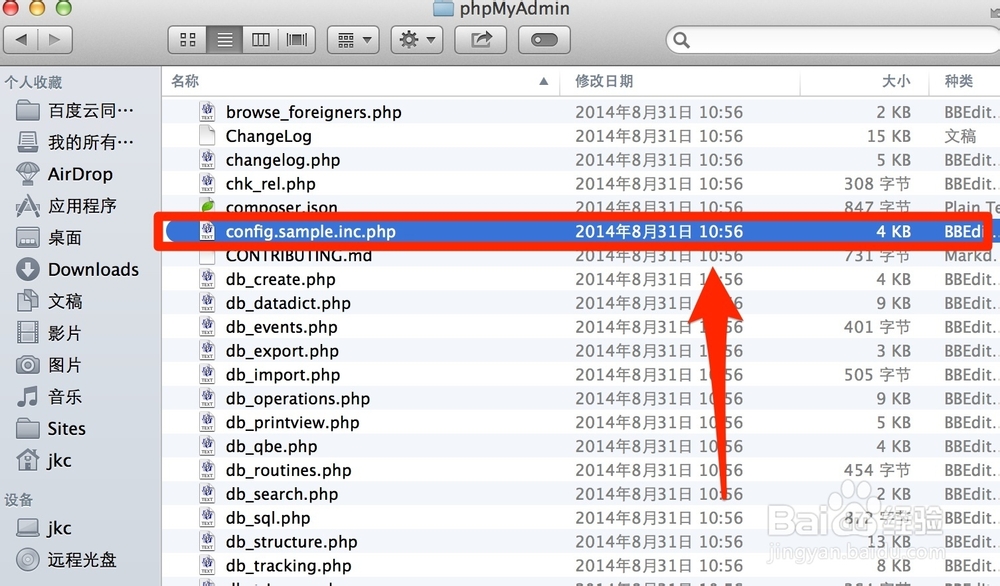The width and height of the screenshot is (1000, 586).
Task: Go back with the left navigation arrow
Action: coord(21,40)
